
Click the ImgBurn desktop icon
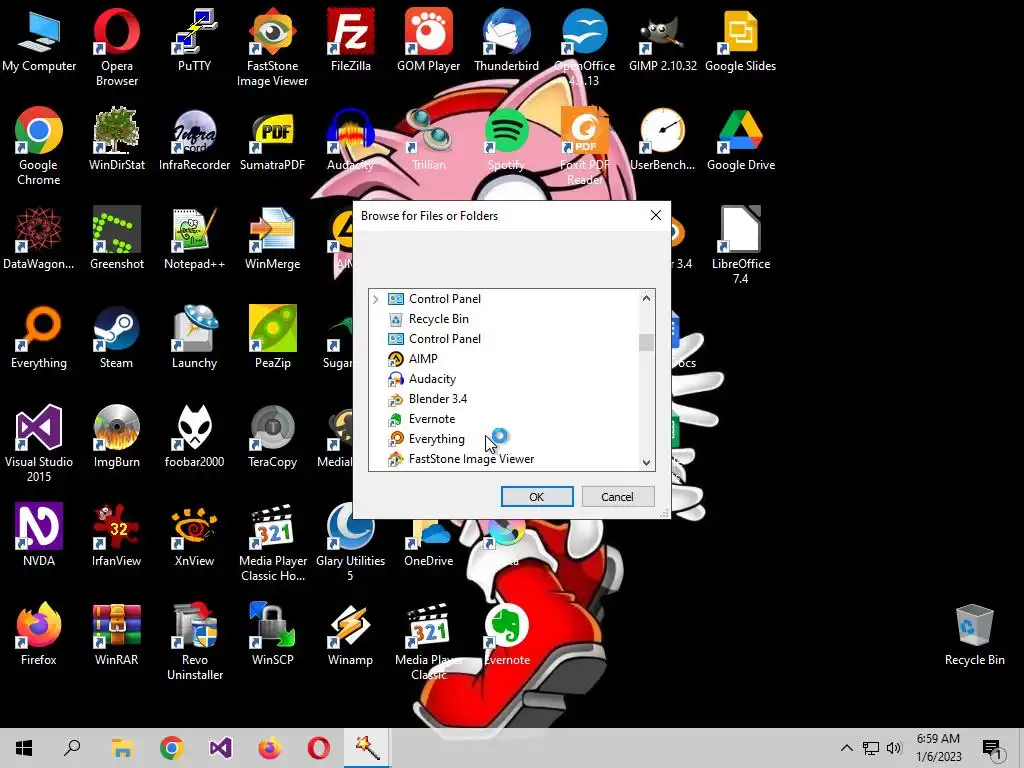(116, 436)
